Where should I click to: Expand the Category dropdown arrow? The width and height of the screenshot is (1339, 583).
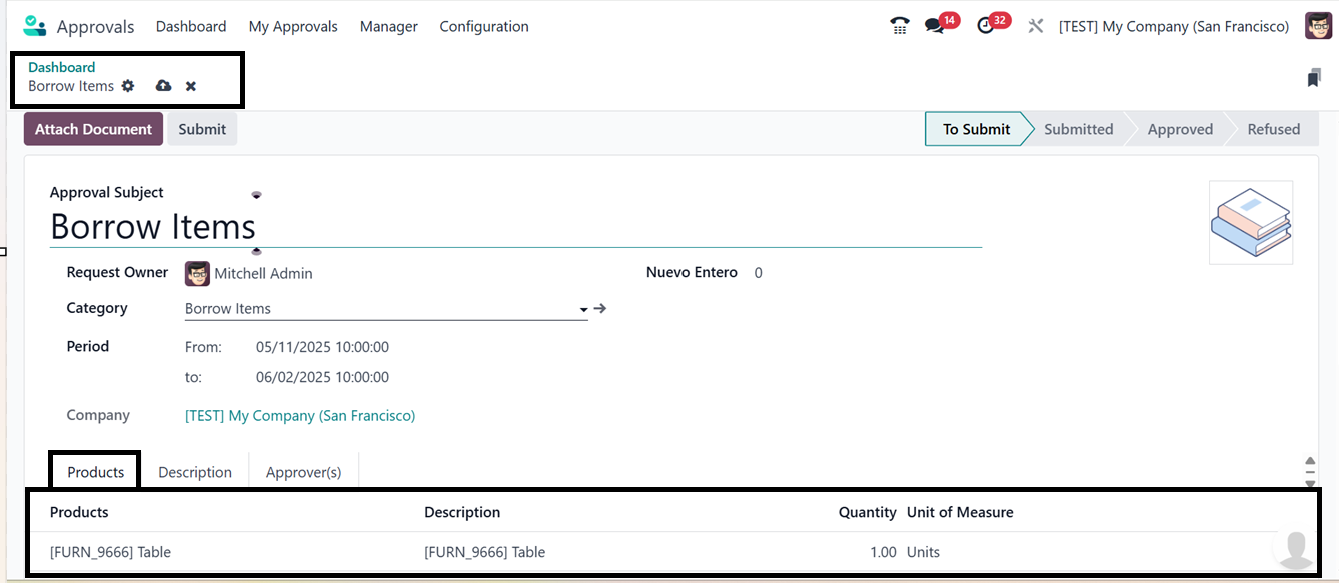(583, 310)
